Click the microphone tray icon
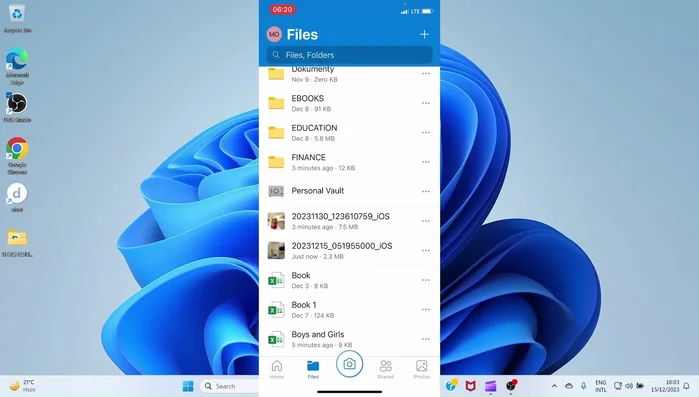 point(584,386)
